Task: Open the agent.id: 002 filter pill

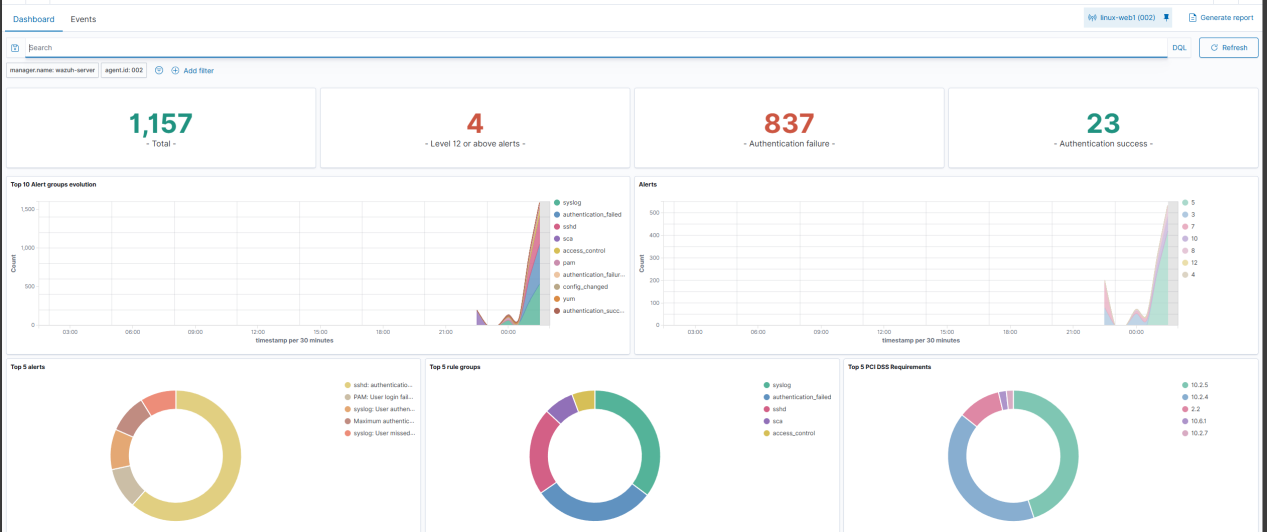Action: pyautogui.click(x=124, y=71)
